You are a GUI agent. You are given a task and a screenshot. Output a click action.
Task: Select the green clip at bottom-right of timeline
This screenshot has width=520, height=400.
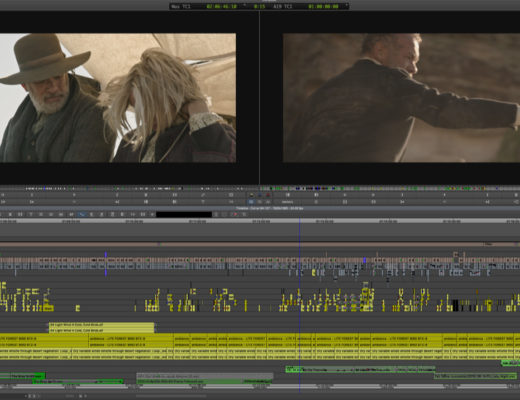(475, 376)
